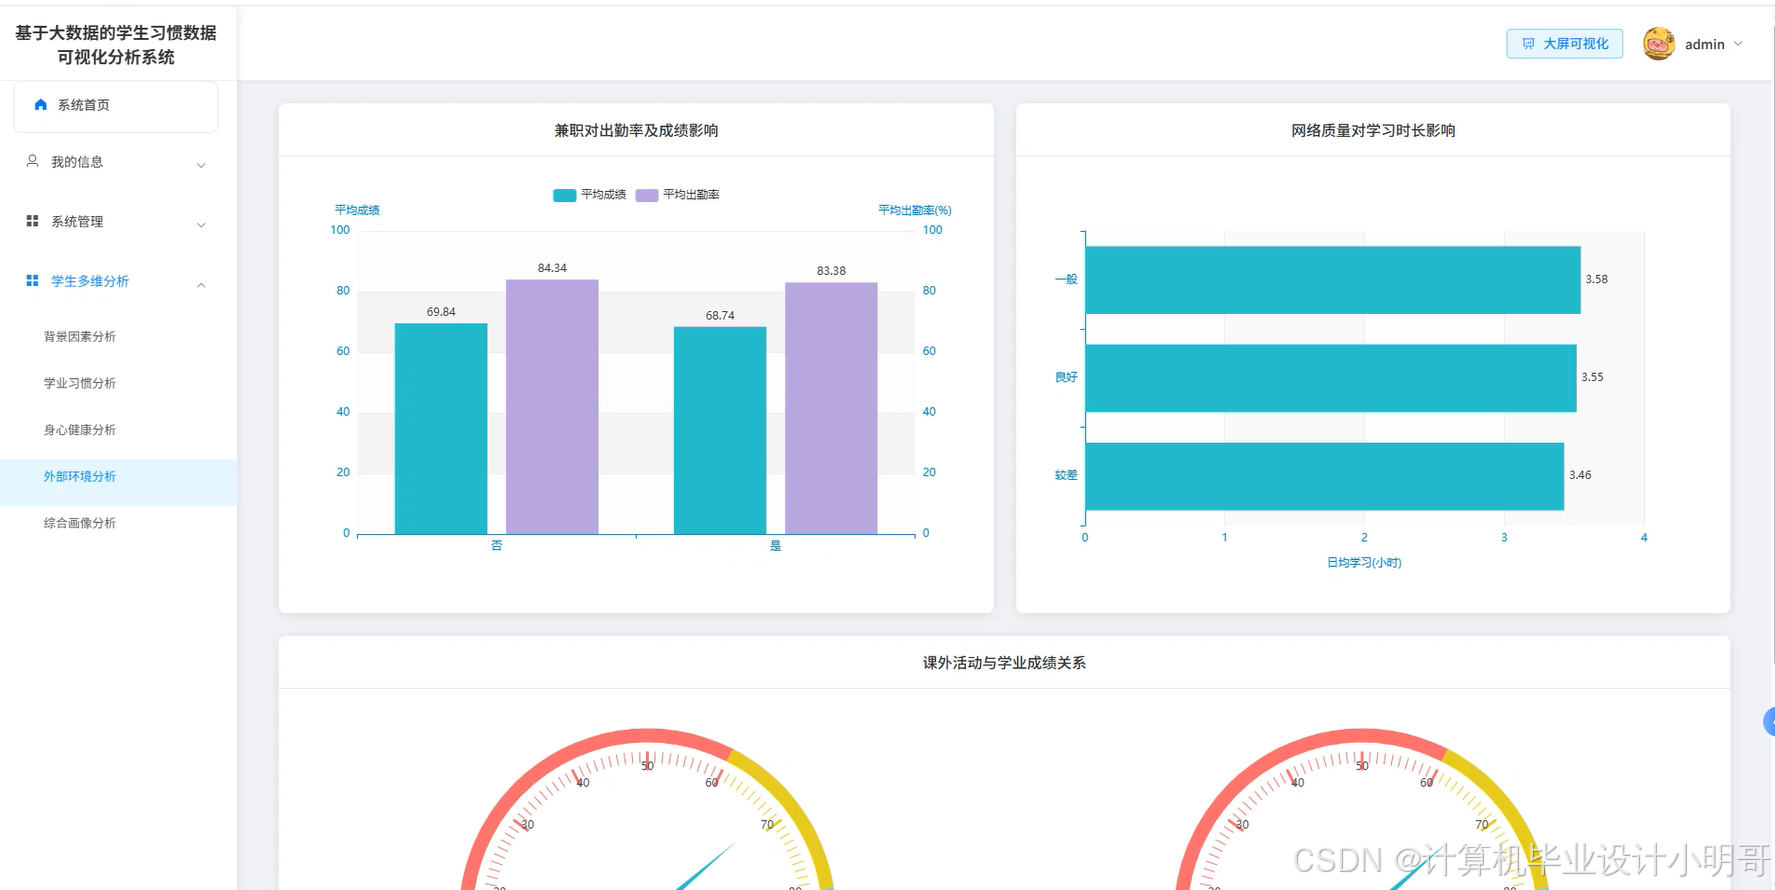
Task: Collapse the 学生多维分析 menu chevron
Action: tap(201, 285)
